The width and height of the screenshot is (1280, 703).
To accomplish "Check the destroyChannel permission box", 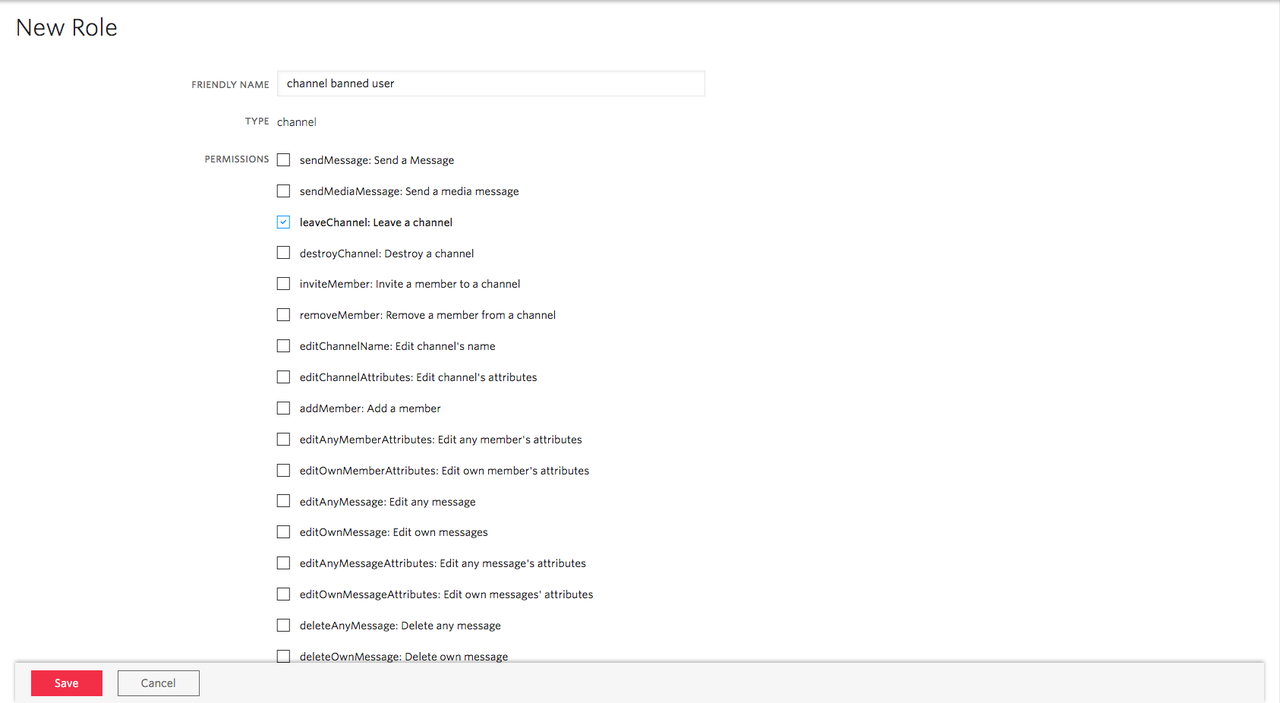I will tap(284, 253).
